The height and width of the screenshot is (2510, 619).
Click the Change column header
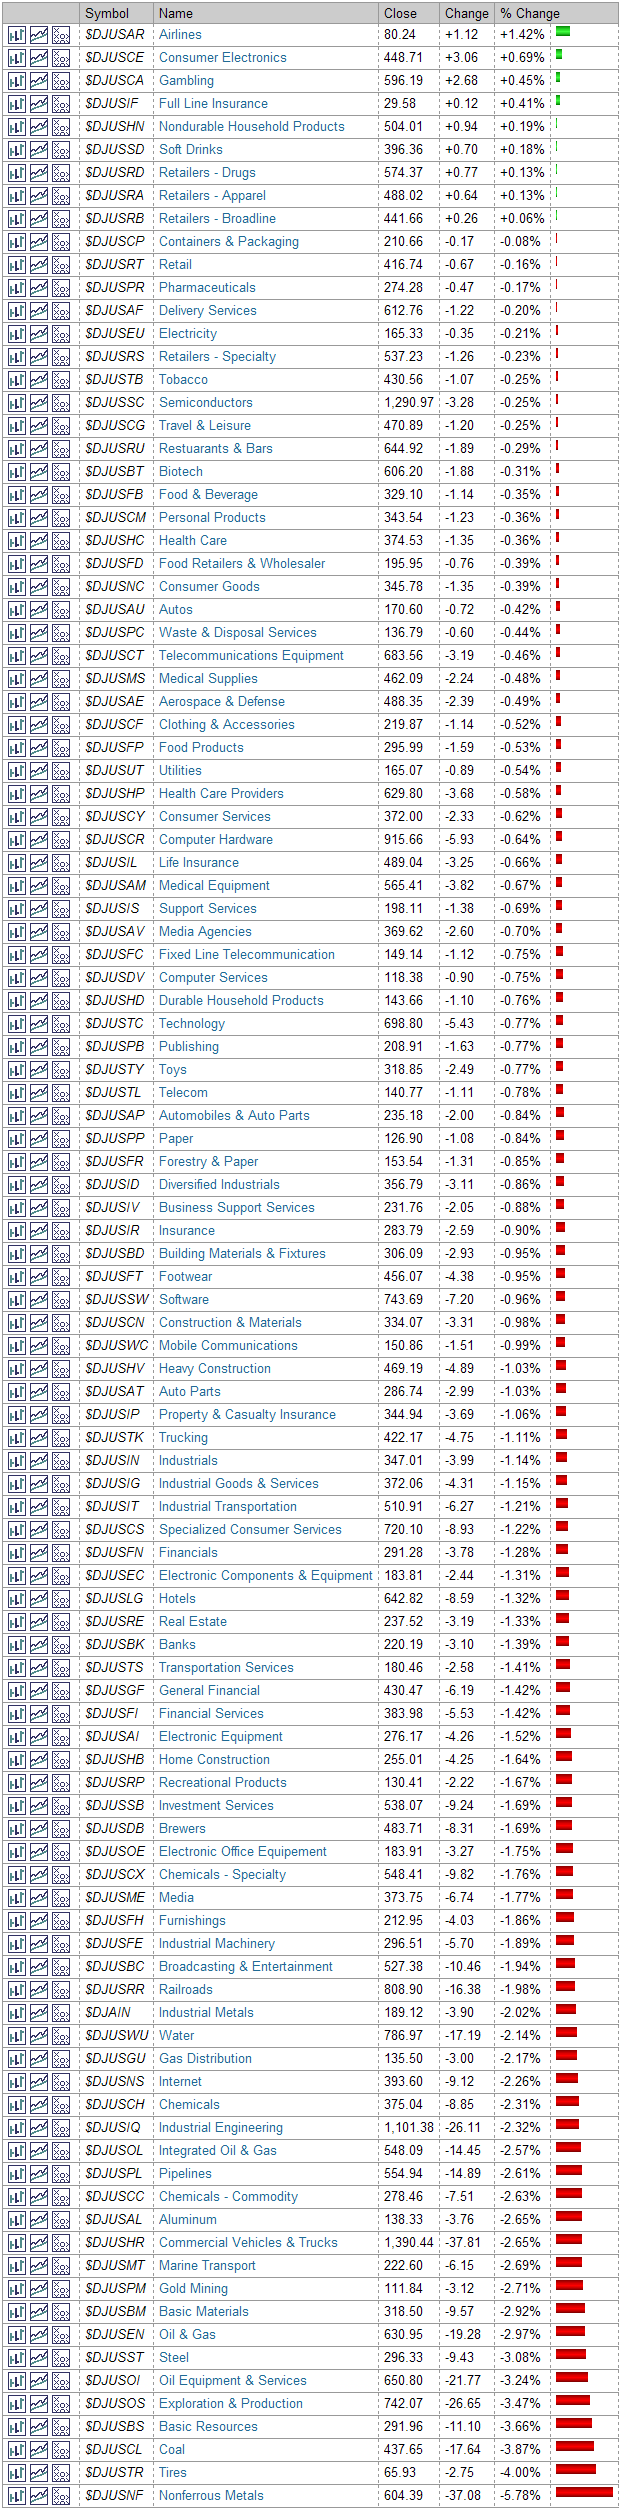[x=466, y=13]
